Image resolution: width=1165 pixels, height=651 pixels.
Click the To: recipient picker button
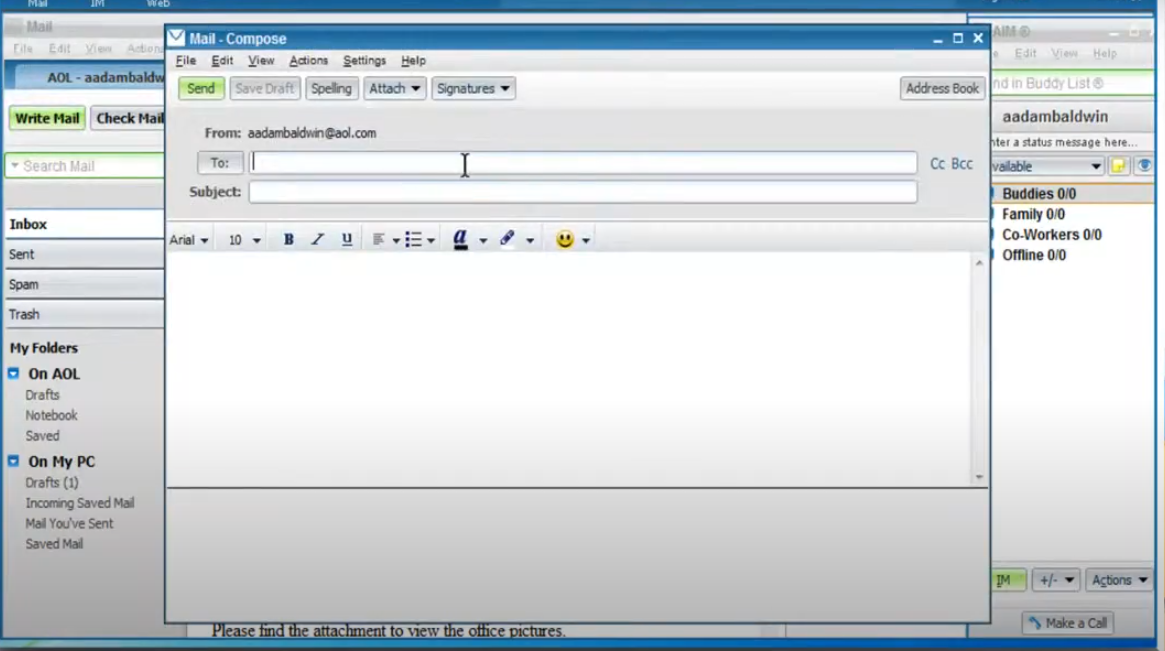click(220, 163)
